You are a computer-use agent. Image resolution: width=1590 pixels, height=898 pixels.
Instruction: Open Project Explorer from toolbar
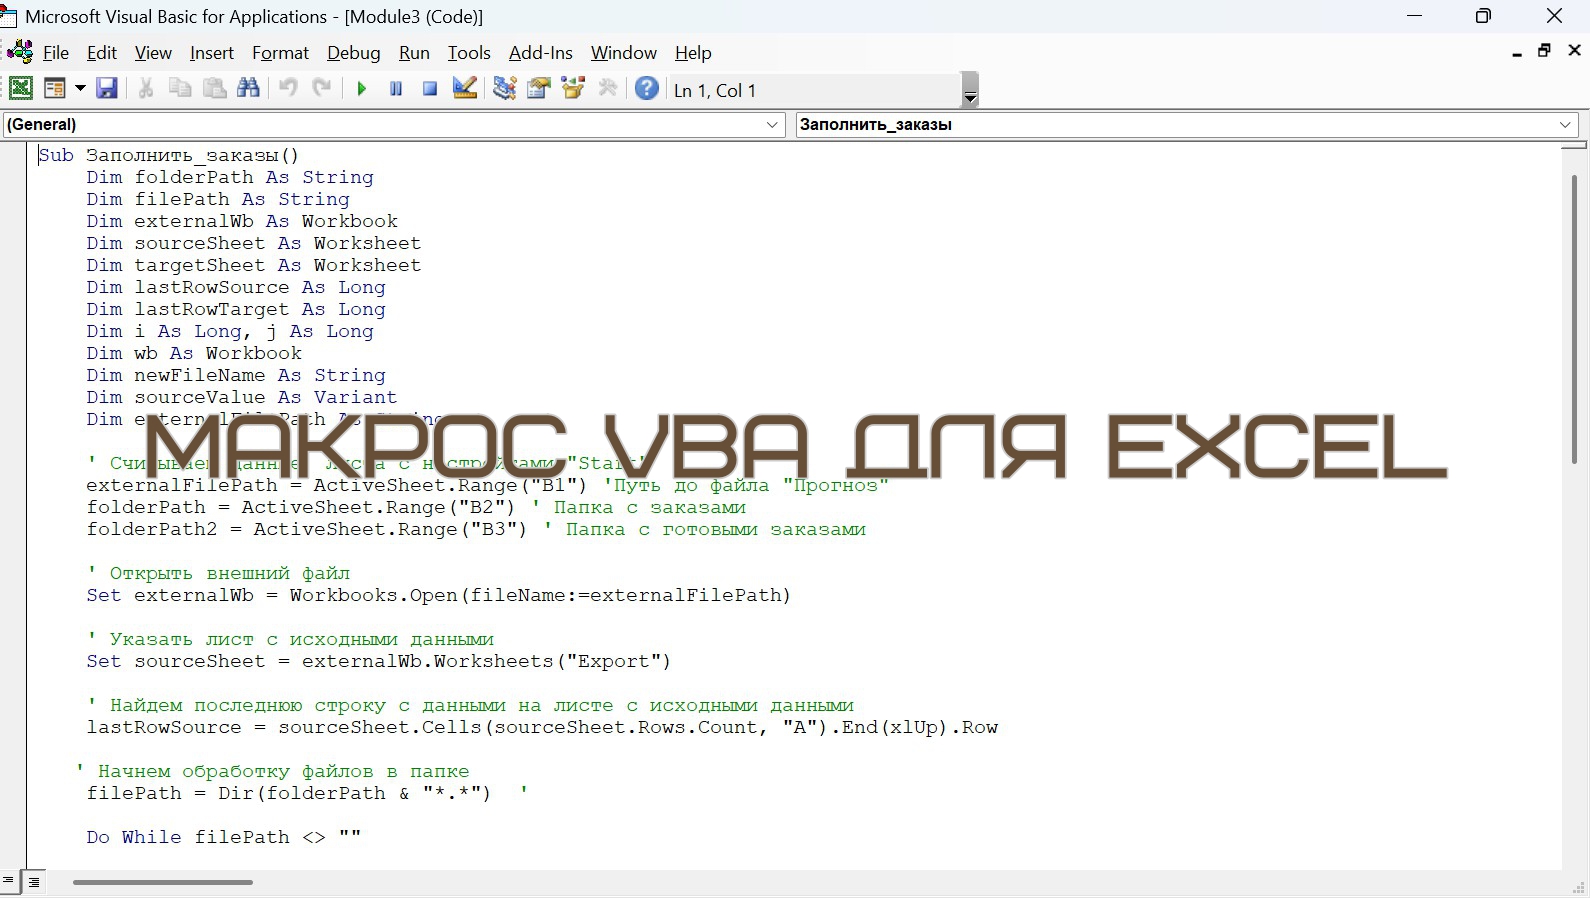505,89
